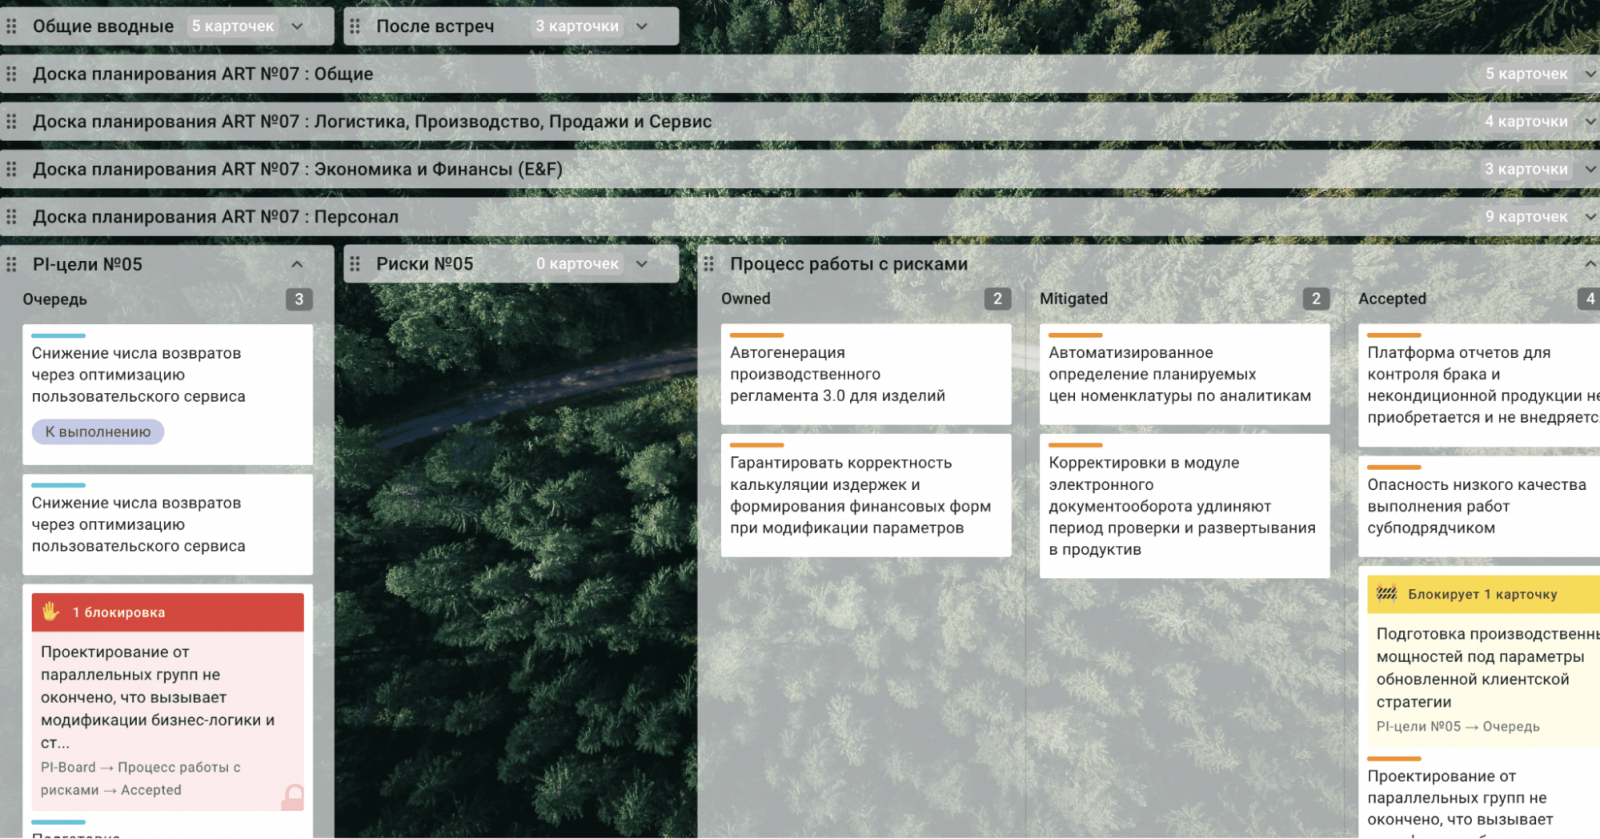
Task: Click the Общие вводные column title
Action: point(103,26)
